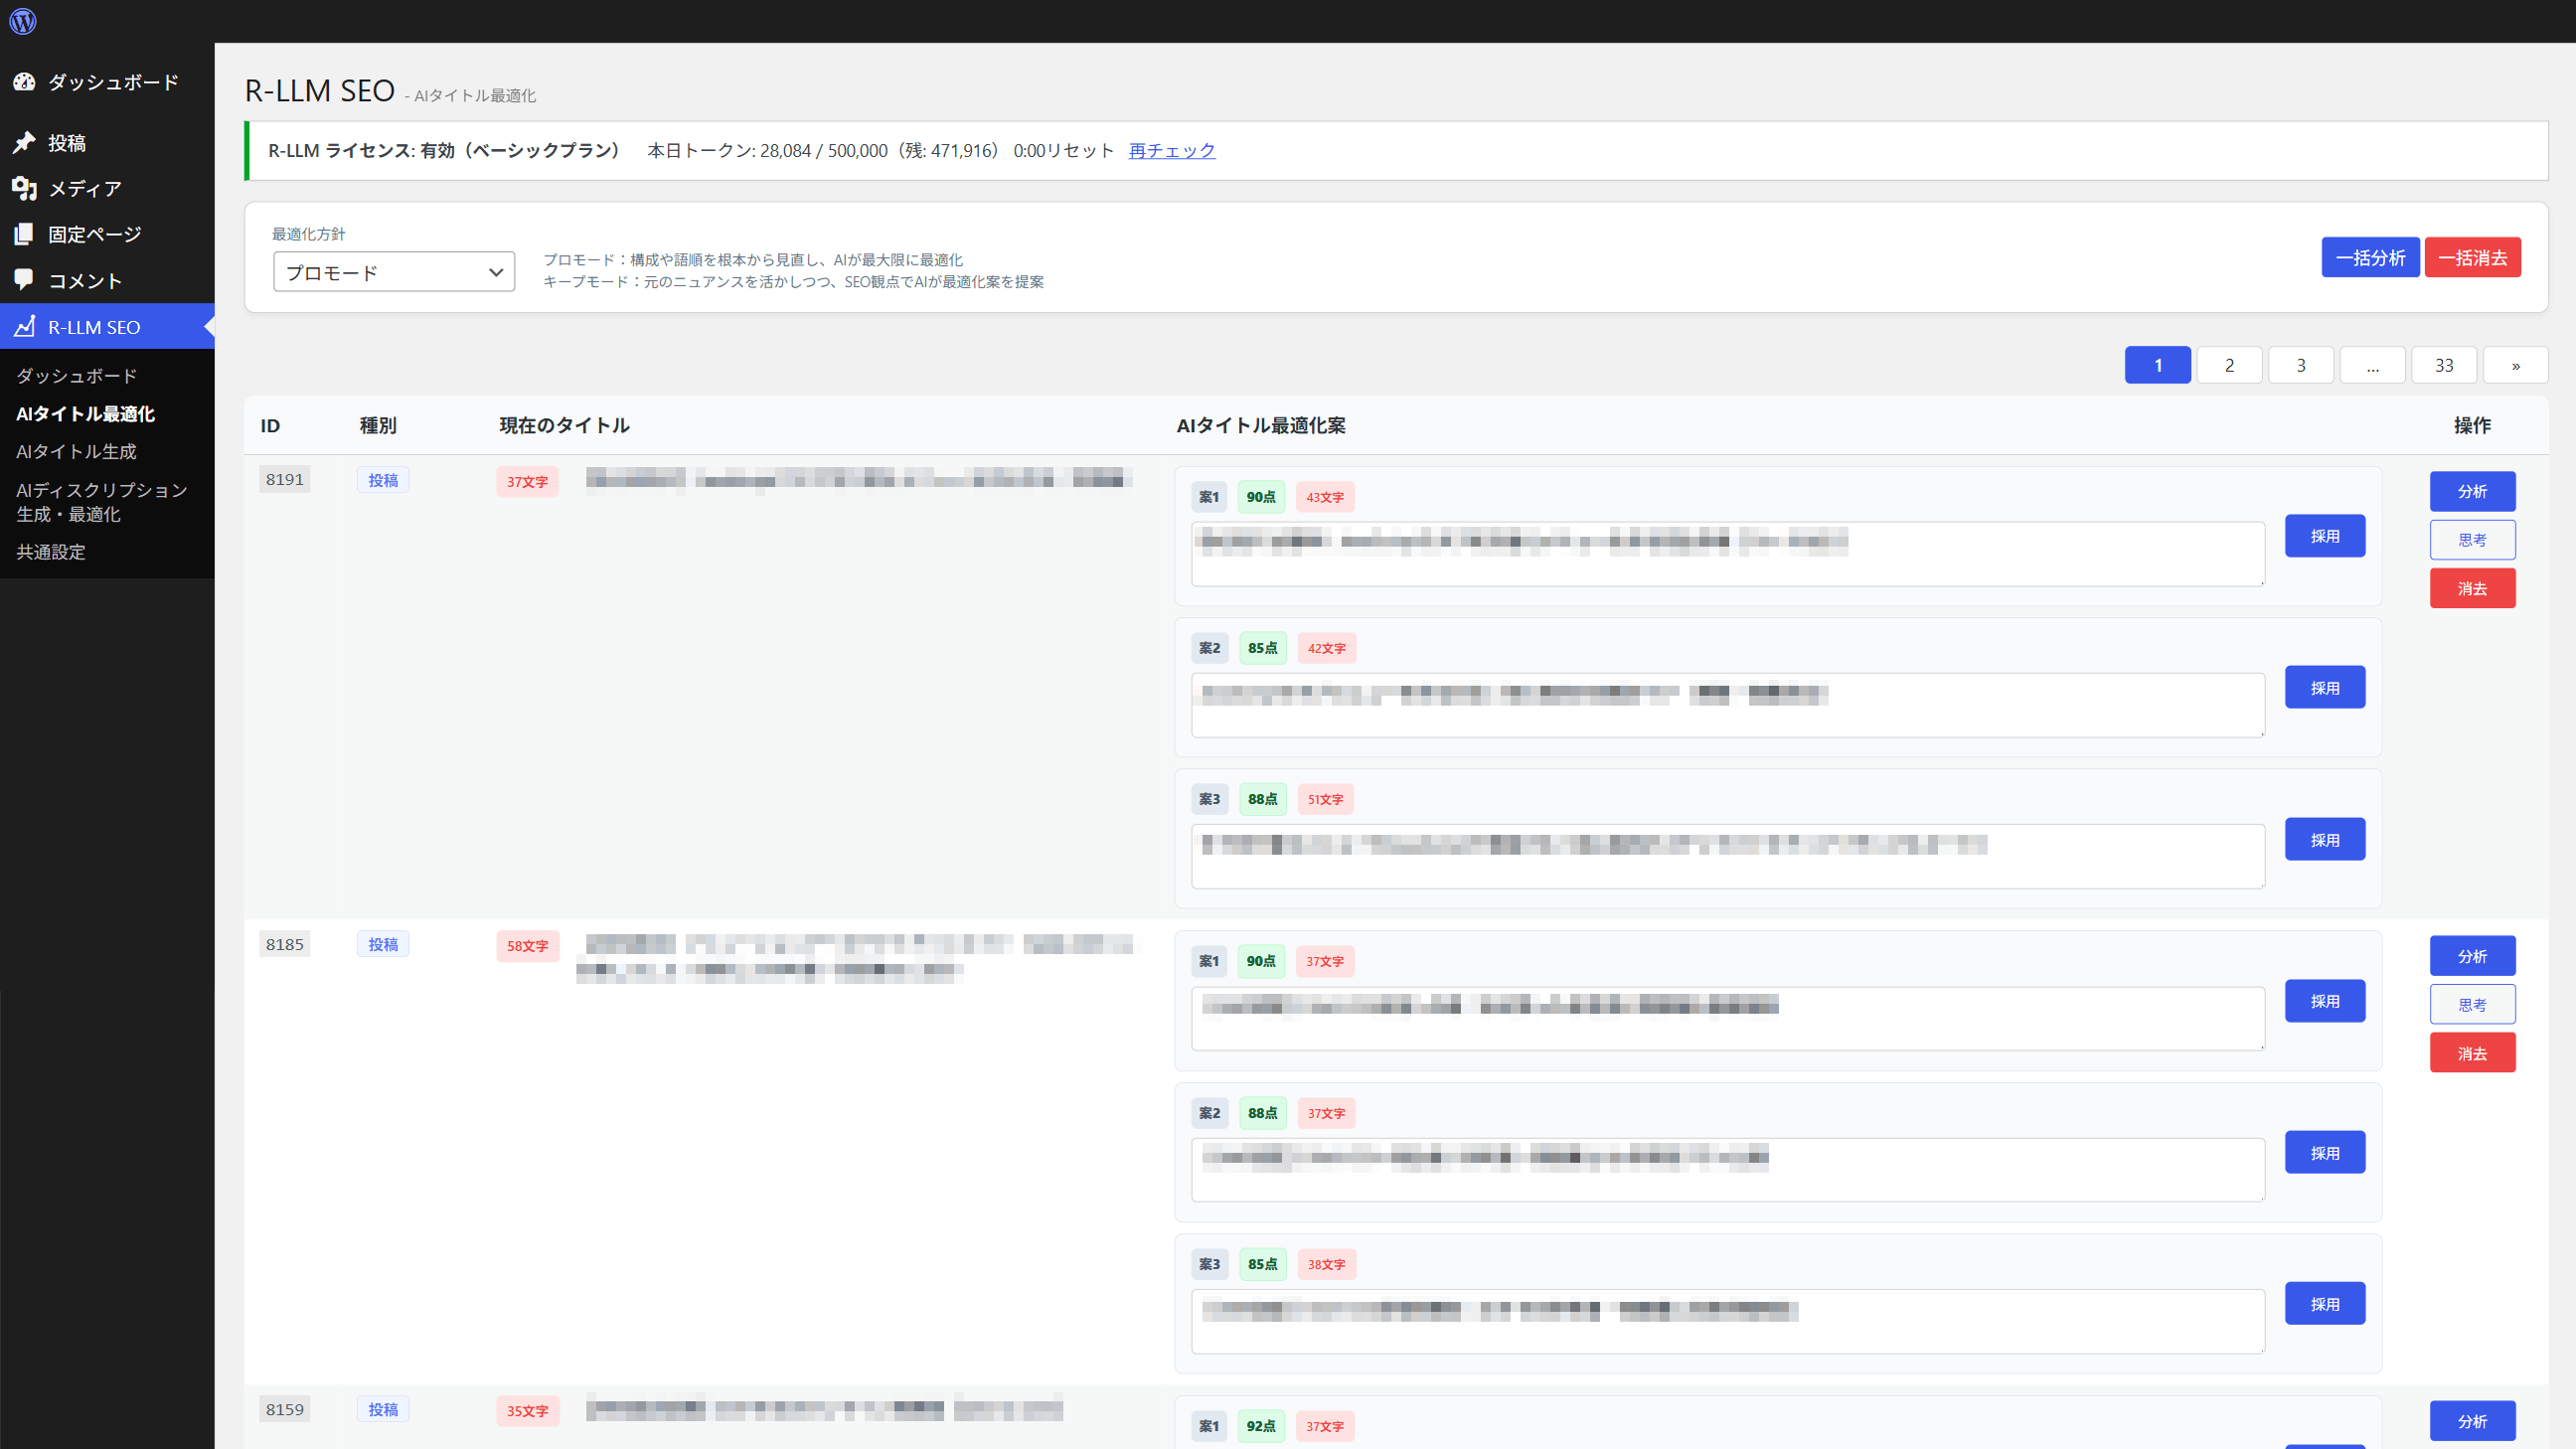Click the 投稿 type badge for ID 8185

383,944
